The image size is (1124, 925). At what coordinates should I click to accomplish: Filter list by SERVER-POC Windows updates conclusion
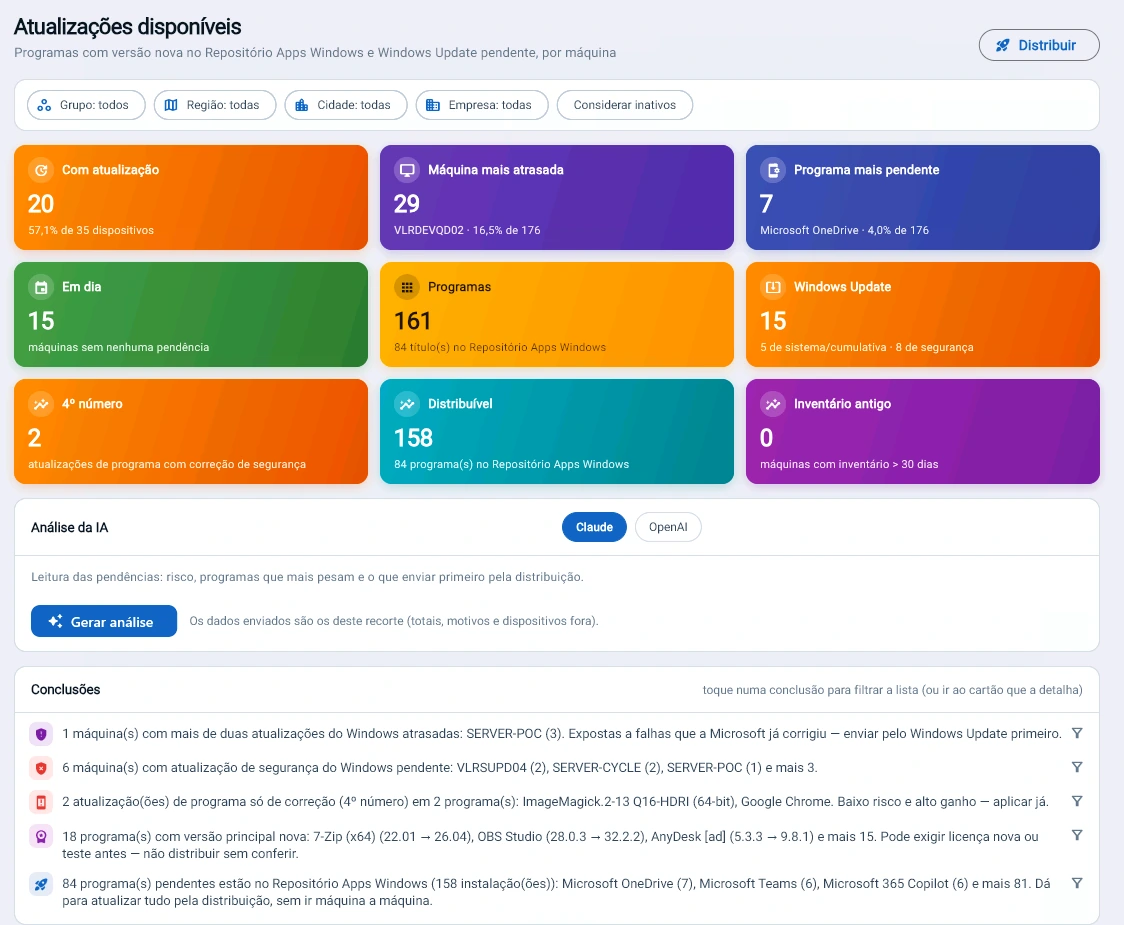pos(1077,733)
